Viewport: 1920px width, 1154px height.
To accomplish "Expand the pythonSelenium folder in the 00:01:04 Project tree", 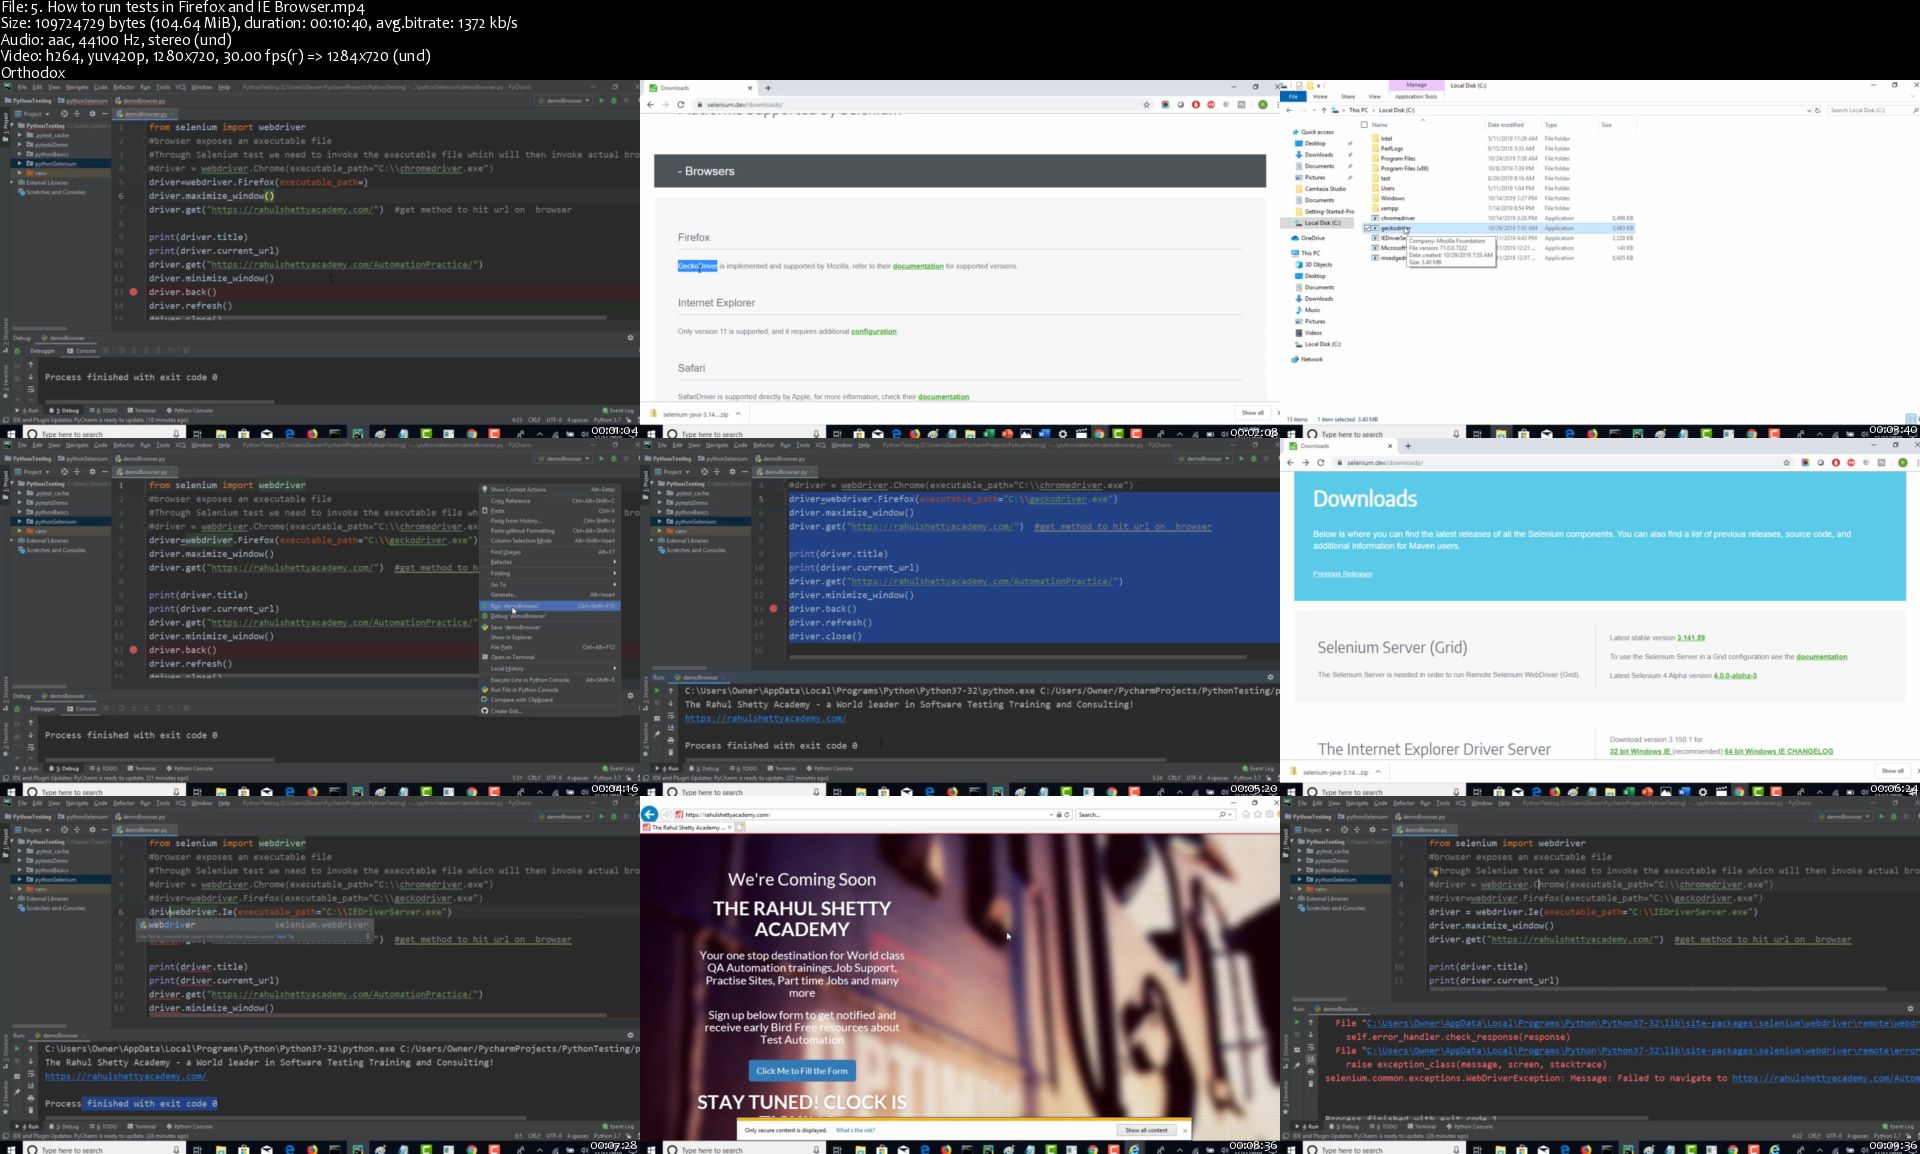I will pos(19,163).
